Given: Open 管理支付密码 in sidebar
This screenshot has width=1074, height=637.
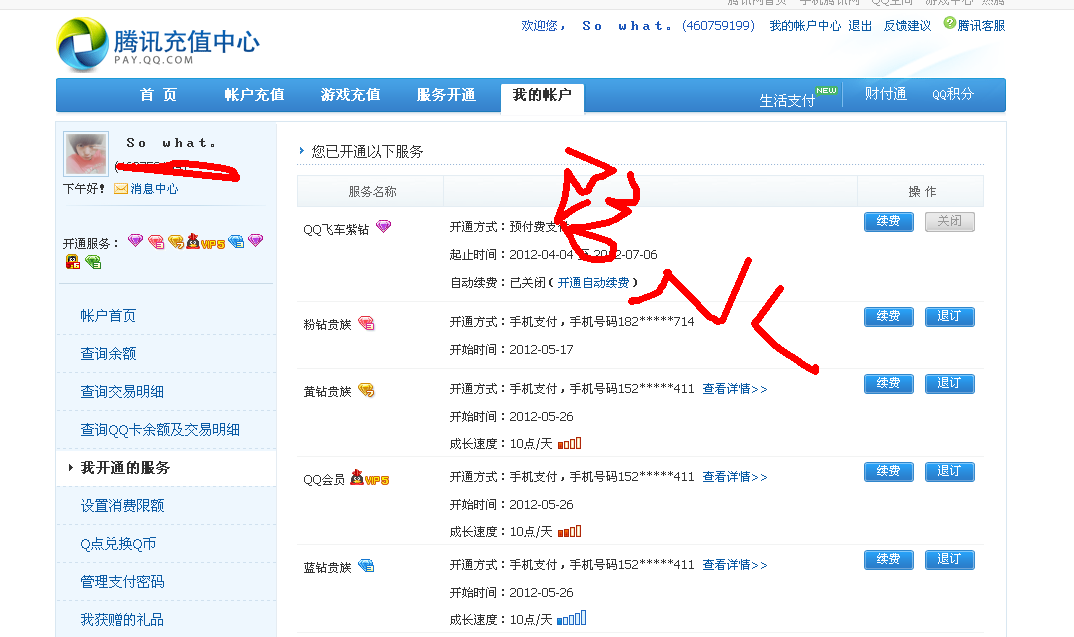Looking at the screenshot, I should (x=123, y=582).
